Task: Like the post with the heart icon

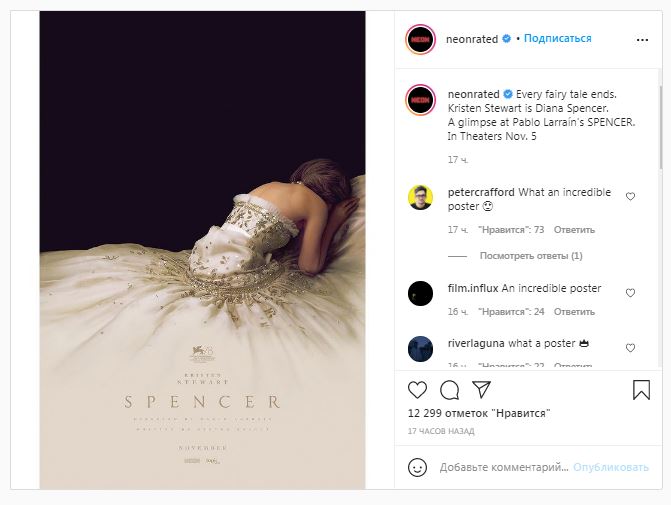Action: (418, 390)
